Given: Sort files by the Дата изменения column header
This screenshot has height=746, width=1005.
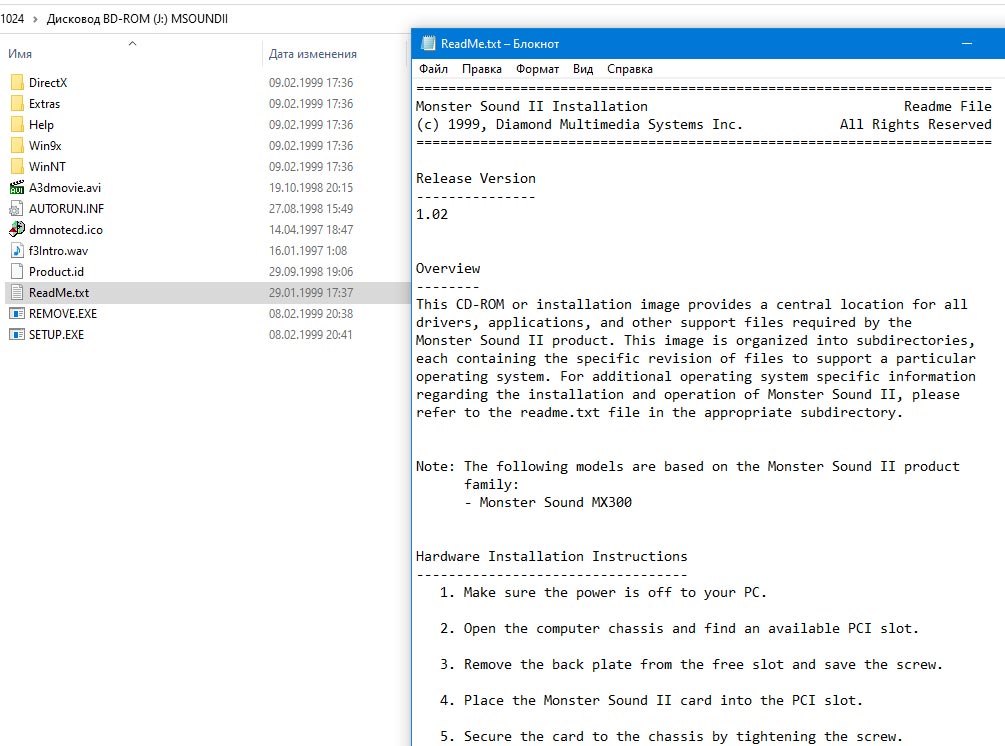Looking at the screenshot, I should 313,54.
